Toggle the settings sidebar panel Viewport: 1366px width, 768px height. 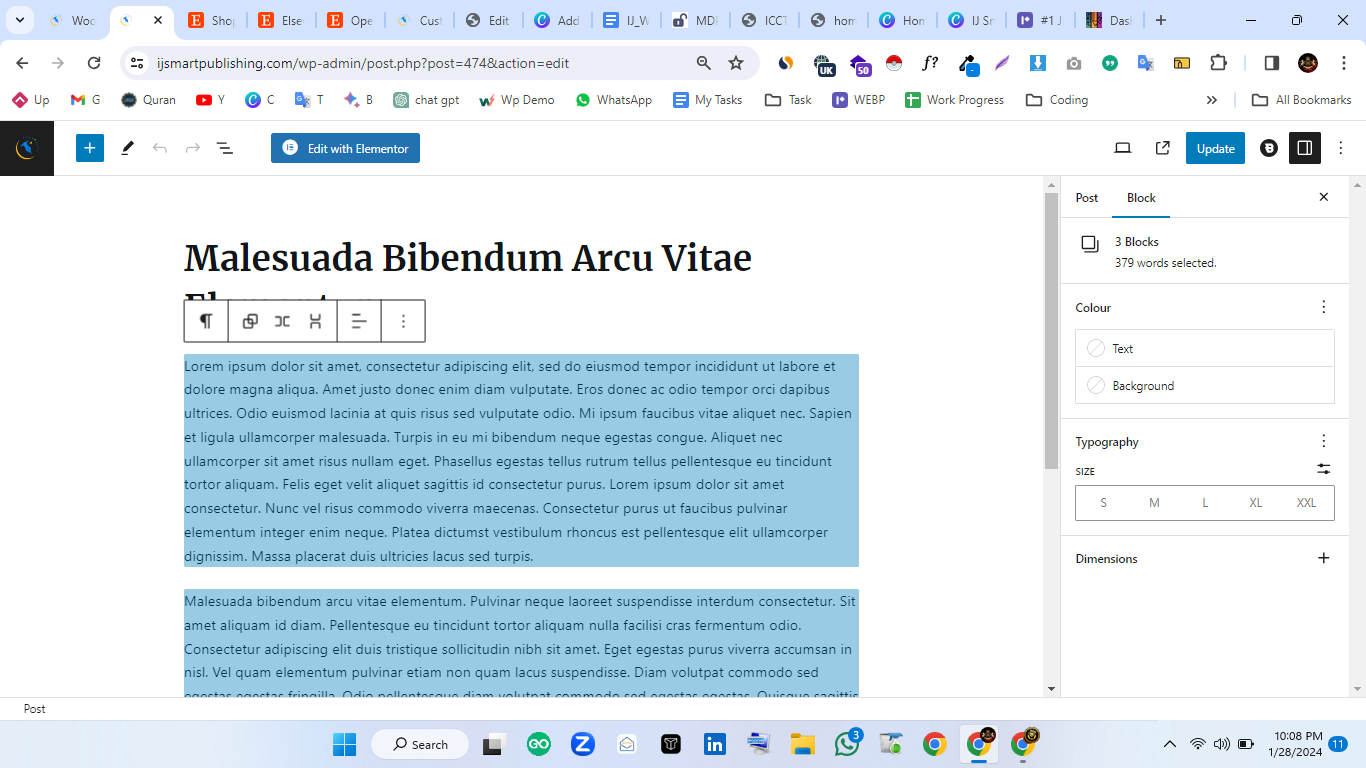[1304, 148]
